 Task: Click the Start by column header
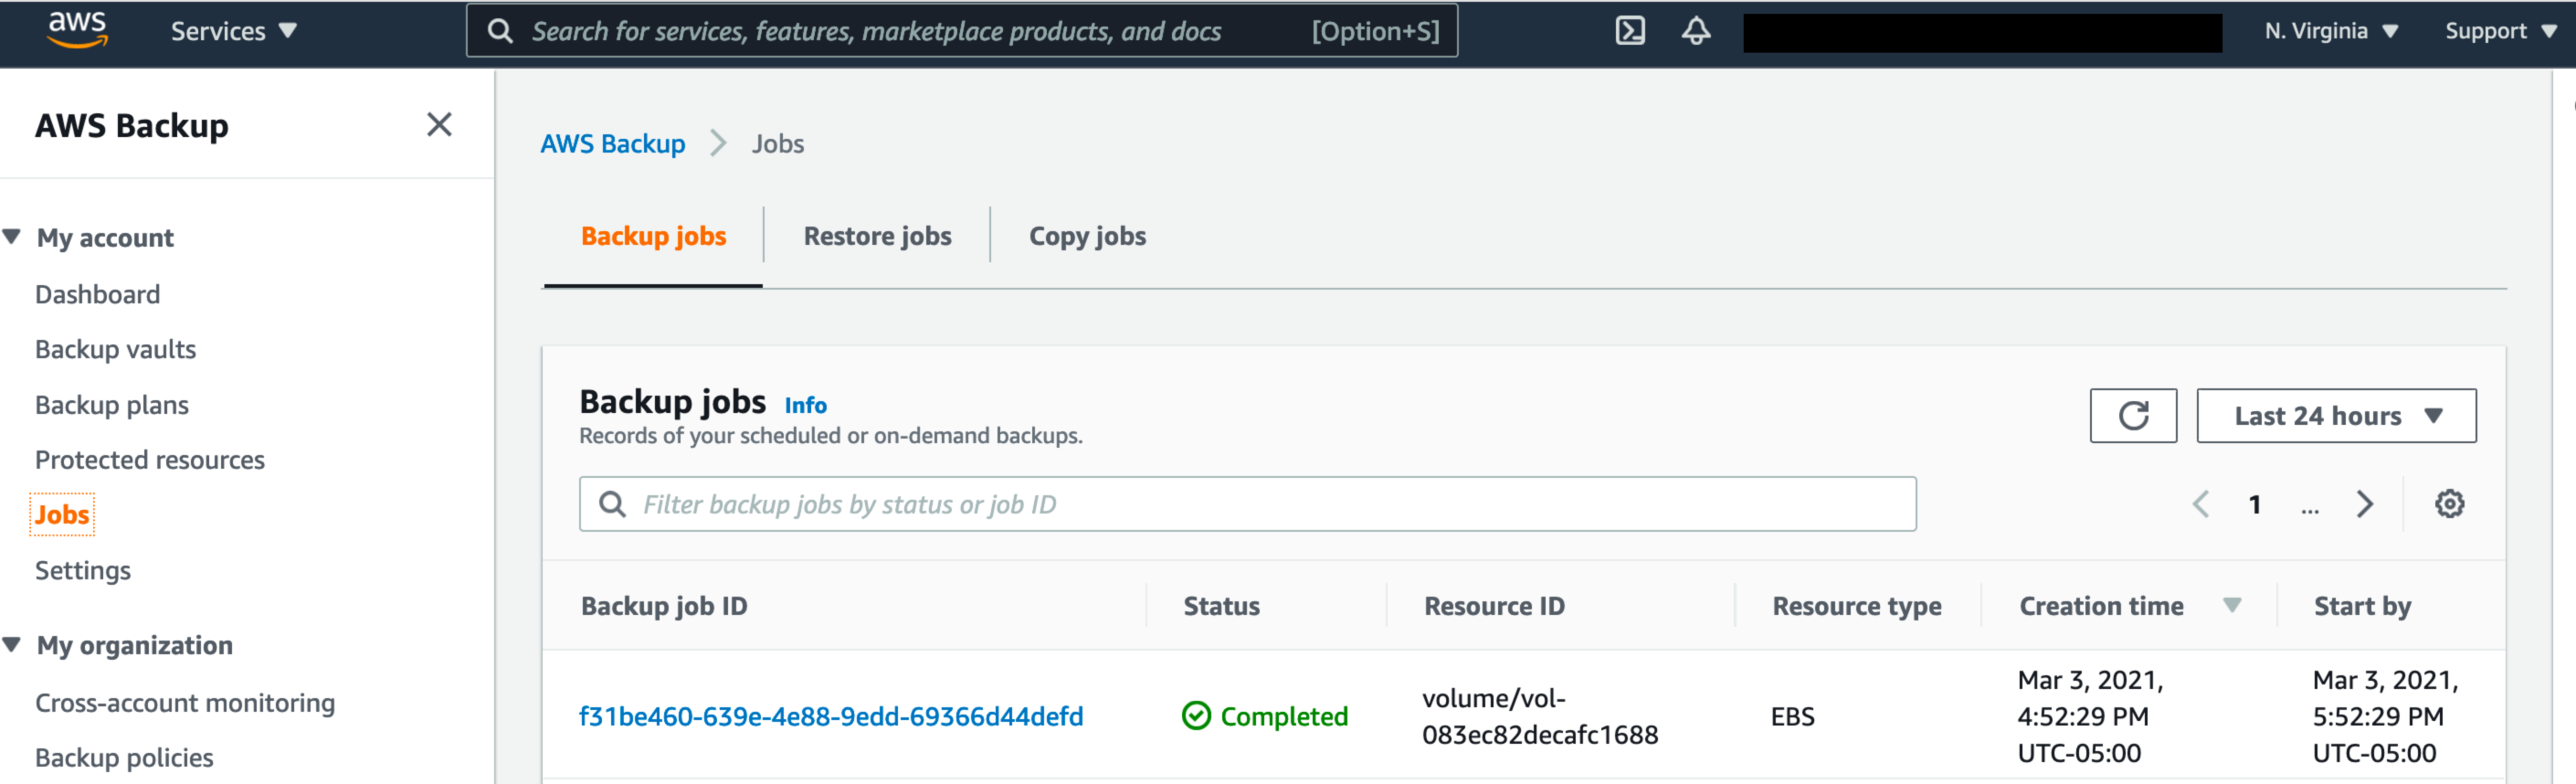click(2362, 606)
